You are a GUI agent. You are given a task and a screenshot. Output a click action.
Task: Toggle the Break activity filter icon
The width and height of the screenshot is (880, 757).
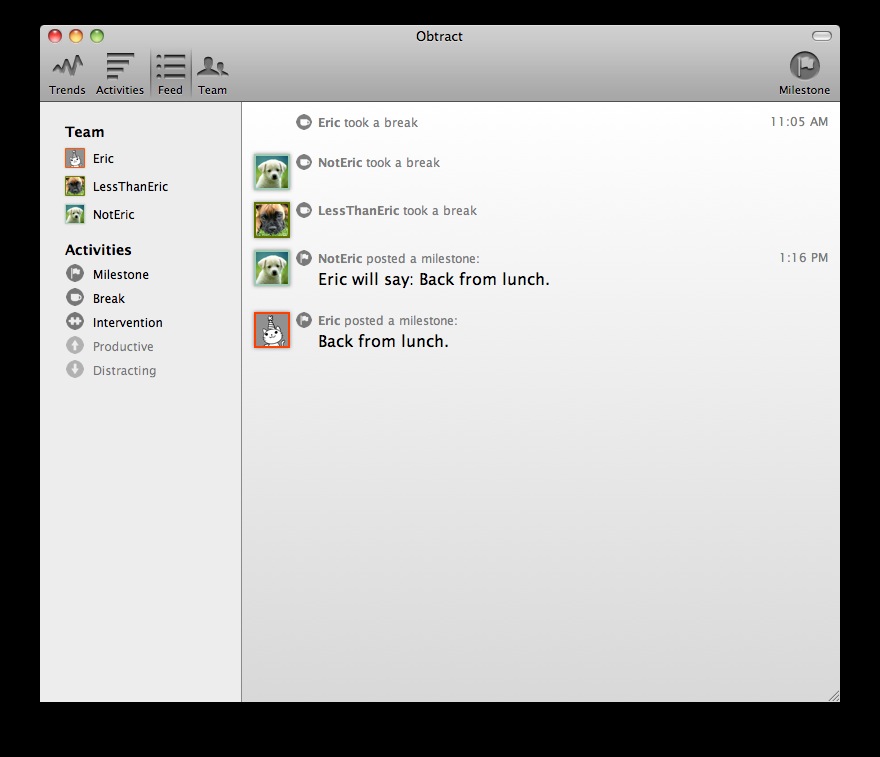(75, 297)
